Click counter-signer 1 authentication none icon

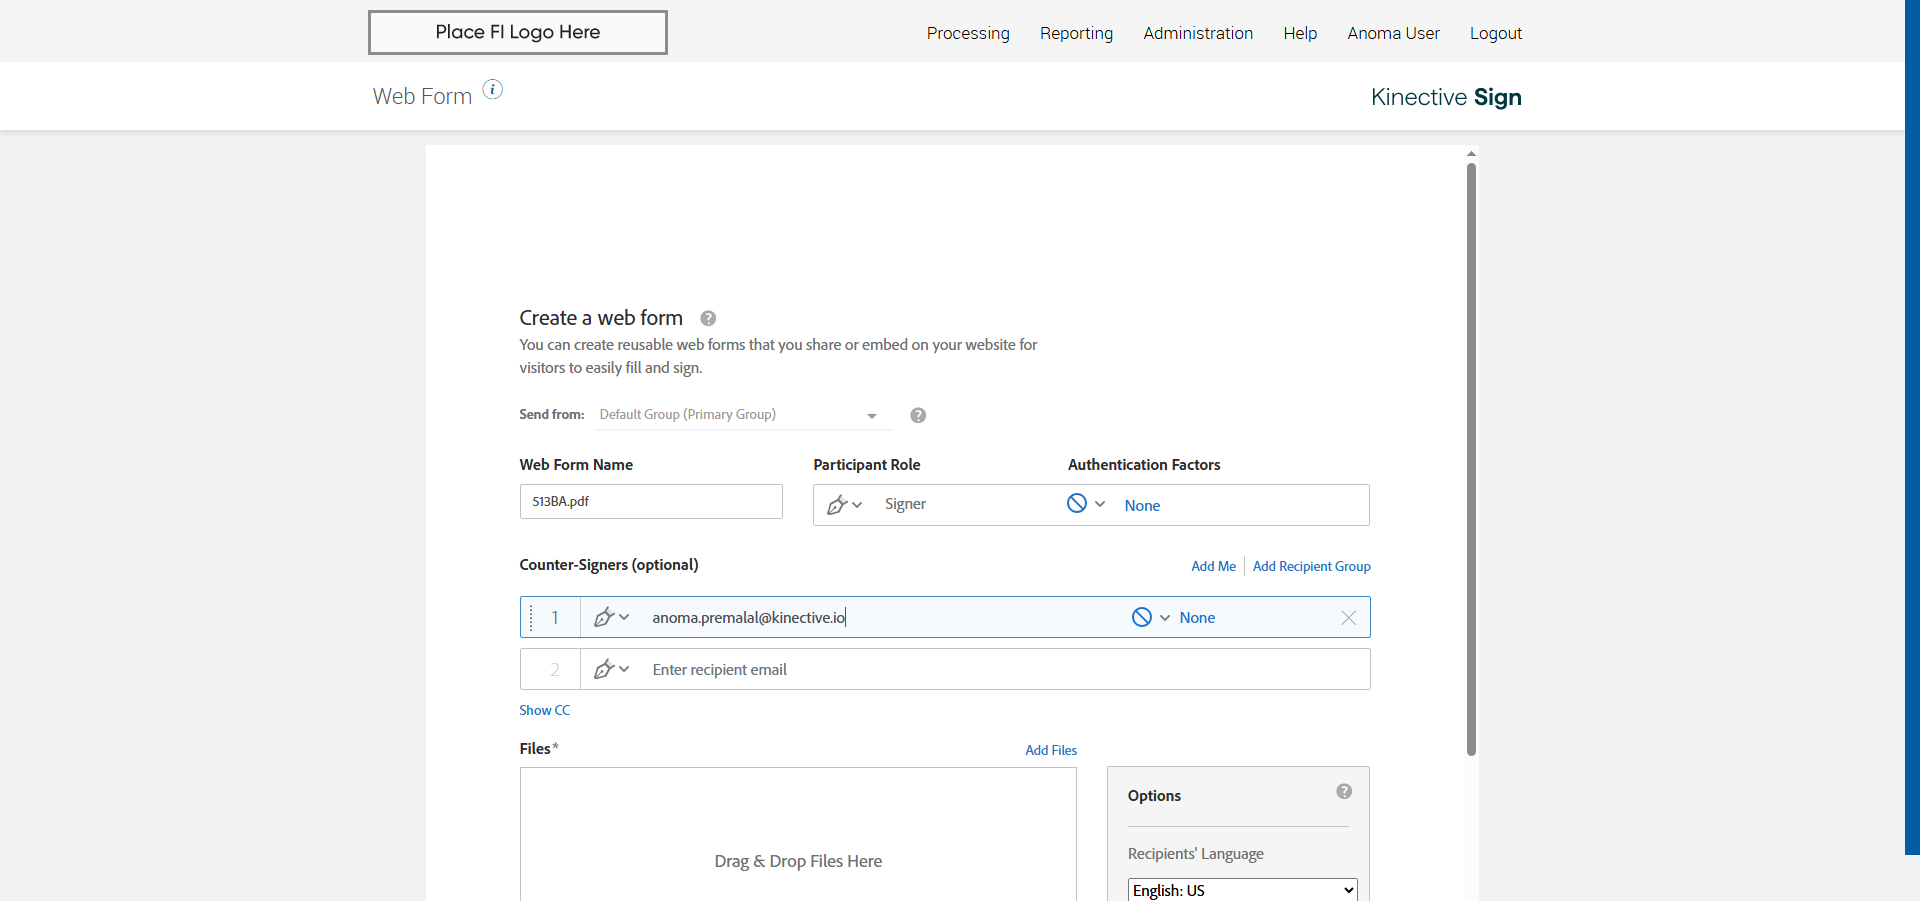pyautogui.click(x=1142, y=618)
